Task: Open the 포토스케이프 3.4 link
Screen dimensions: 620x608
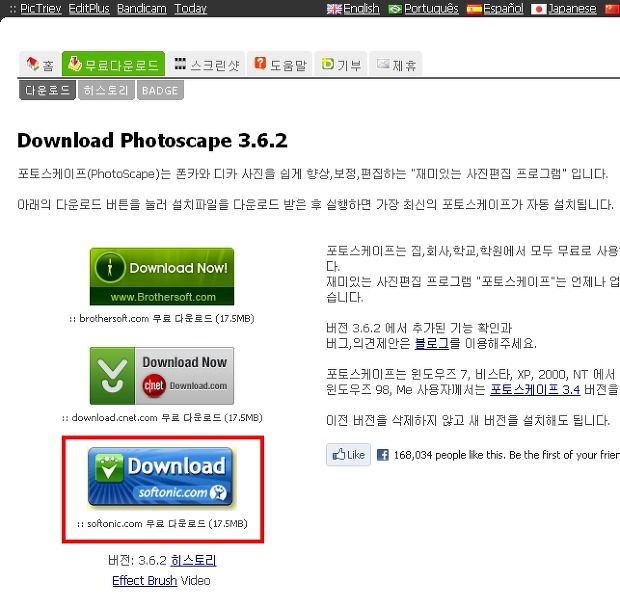Action: [x=535, y=390]
